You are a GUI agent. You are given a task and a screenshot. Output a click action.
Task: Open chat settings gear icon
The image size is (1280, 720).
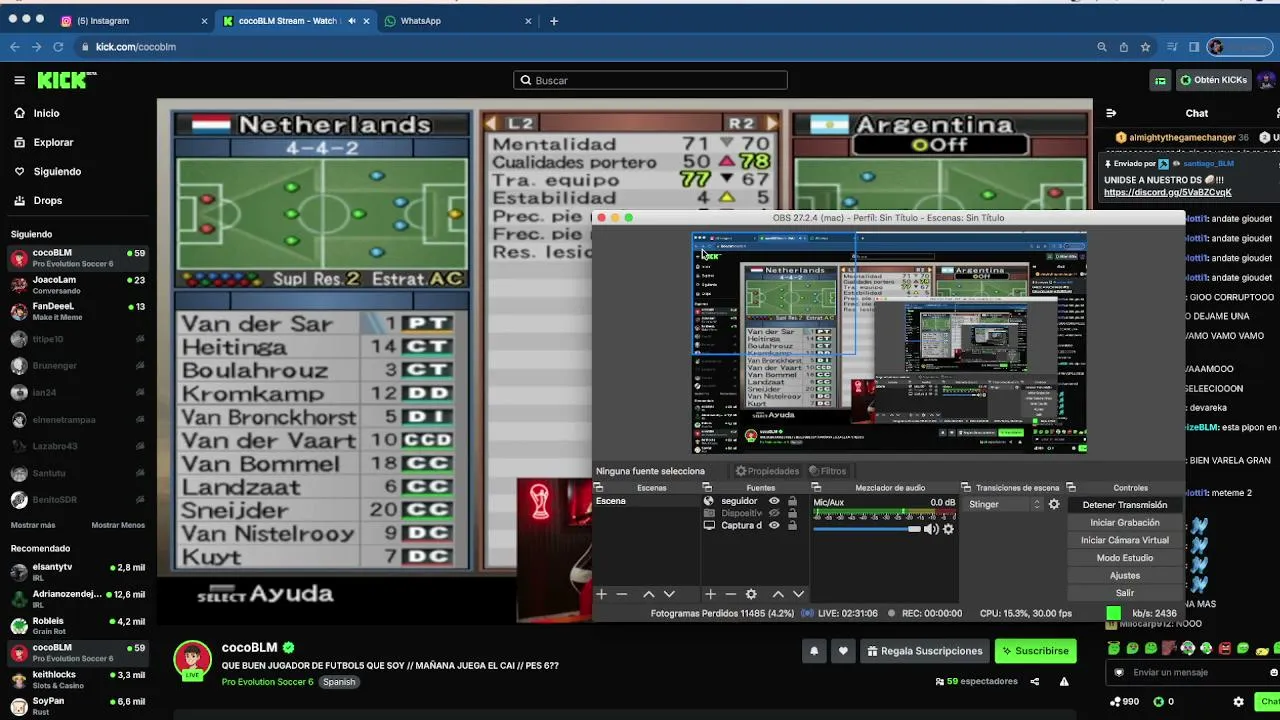point(1238,702)
